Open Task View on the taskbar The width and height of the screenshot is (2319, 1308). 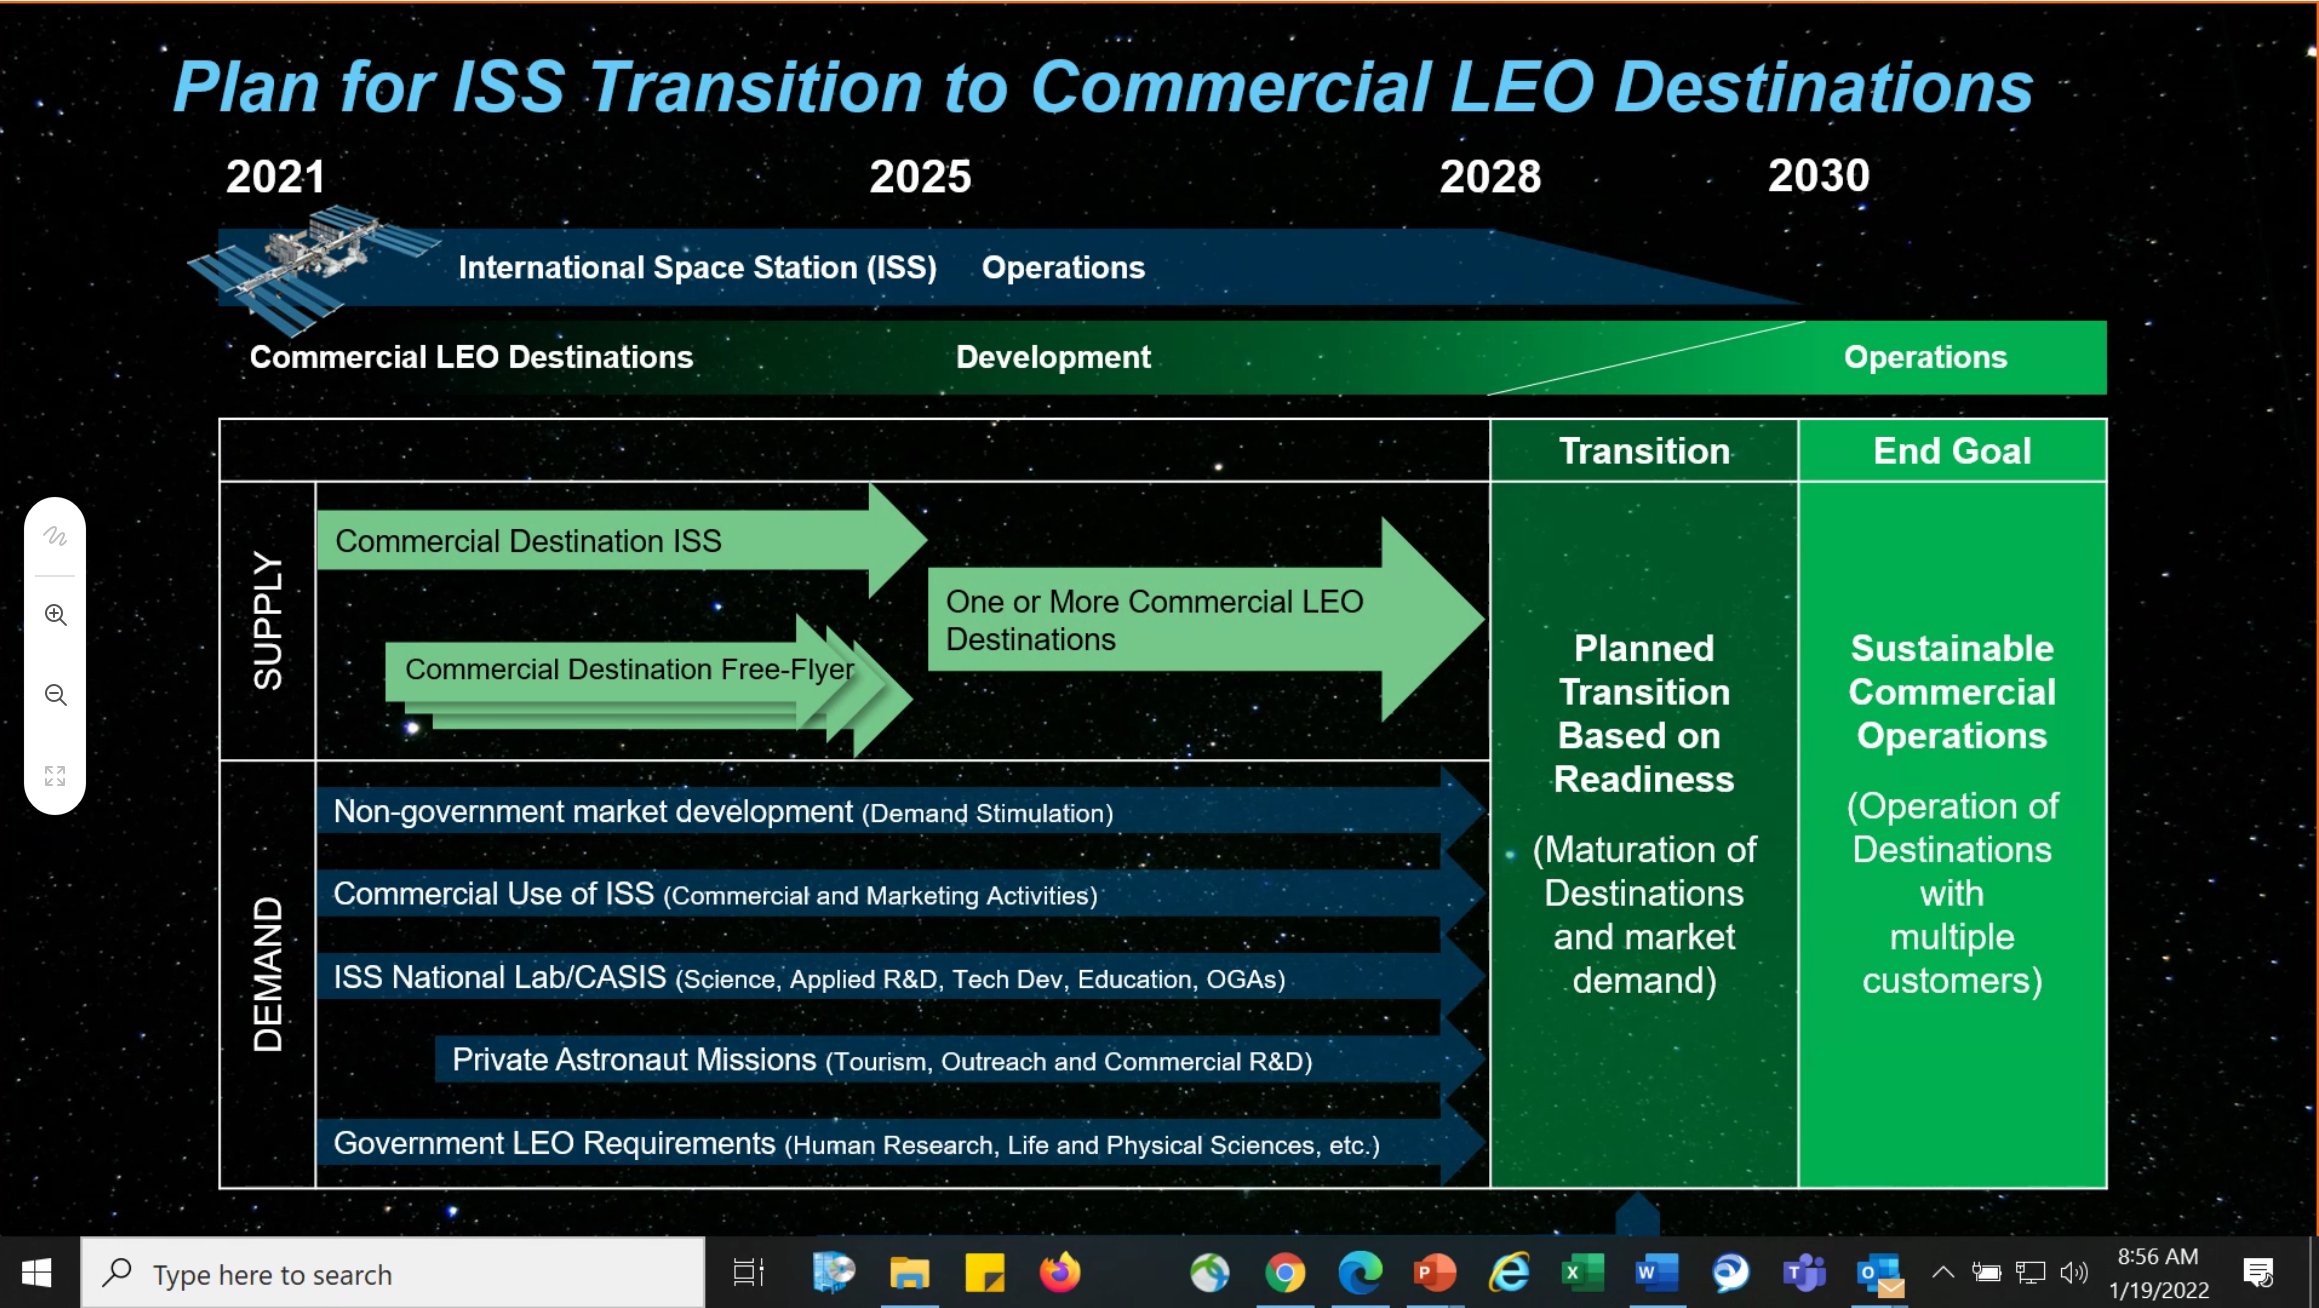pyautogui.click(x=748, y=1273)
